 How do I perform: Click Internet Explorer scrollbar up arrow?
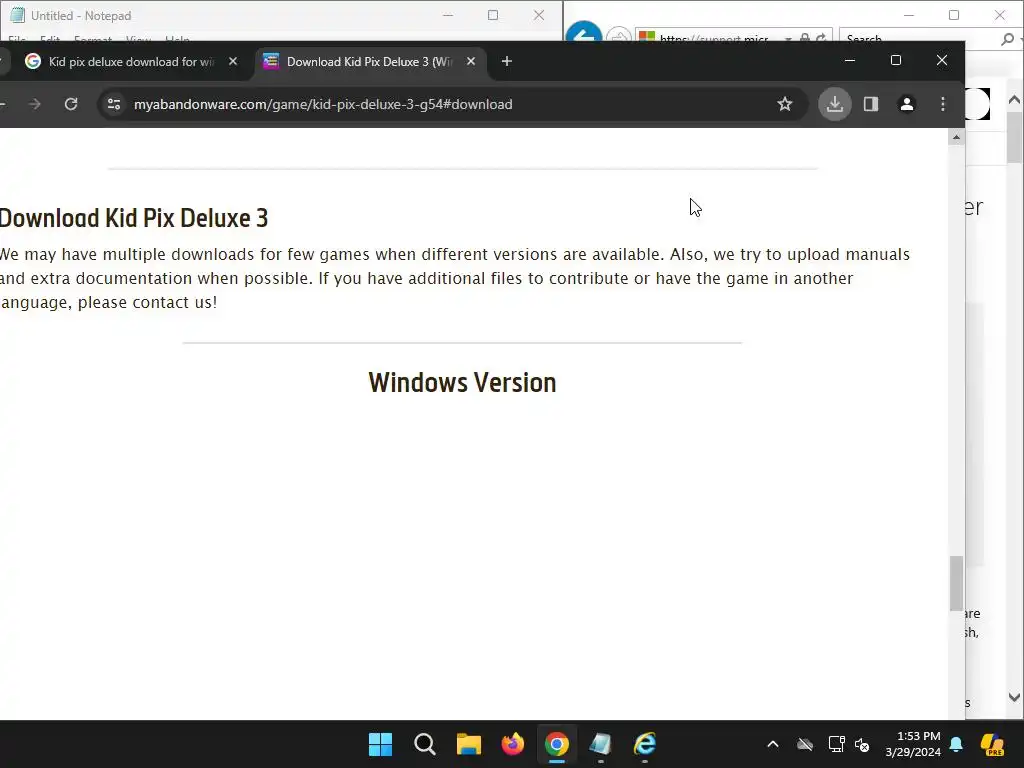pos(1014,100)
